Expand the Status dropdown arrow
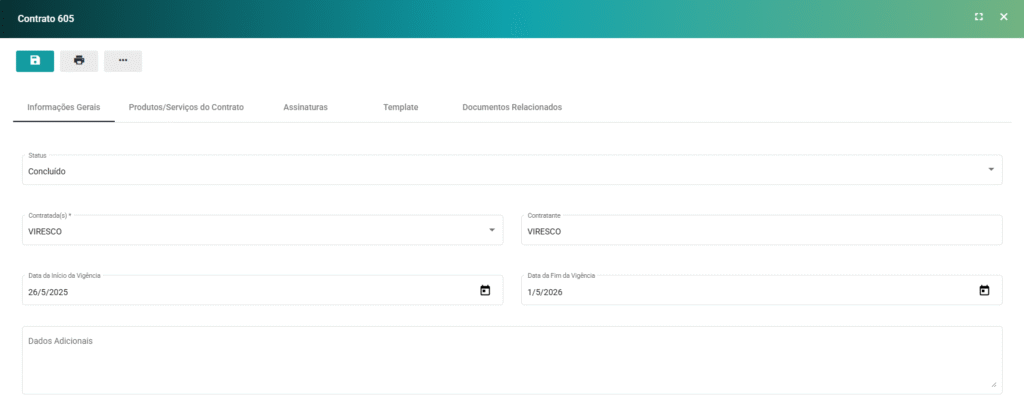The height and width of the screenshot is (401, 1024). click(991, 170)
